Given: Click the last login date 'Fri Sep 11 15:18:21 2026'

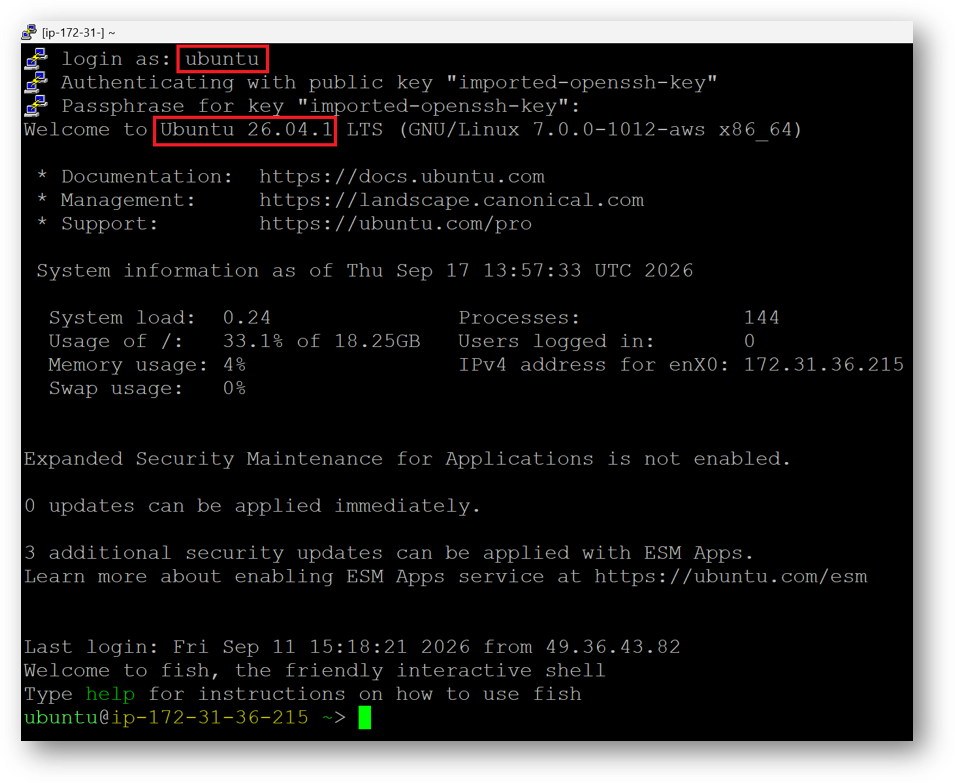Looking at the screenshot, I should (x=322, y=647).
